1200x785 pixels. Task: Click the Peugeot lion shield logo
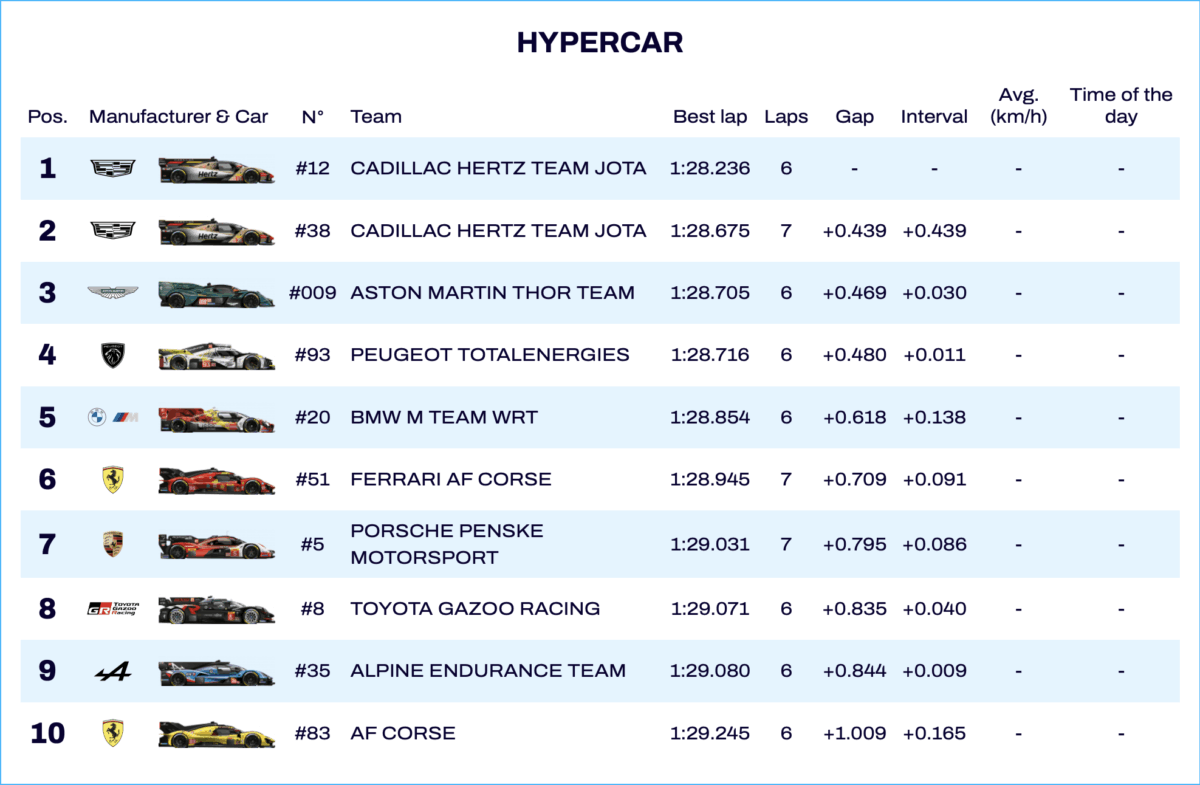(113, 355)
